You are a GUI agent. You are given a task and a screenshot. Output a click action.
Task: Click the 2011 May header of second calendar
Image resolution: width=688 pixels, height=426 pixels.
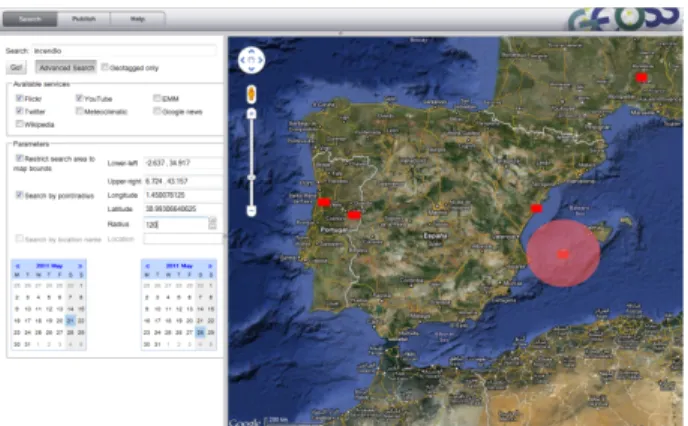[179, 266]
